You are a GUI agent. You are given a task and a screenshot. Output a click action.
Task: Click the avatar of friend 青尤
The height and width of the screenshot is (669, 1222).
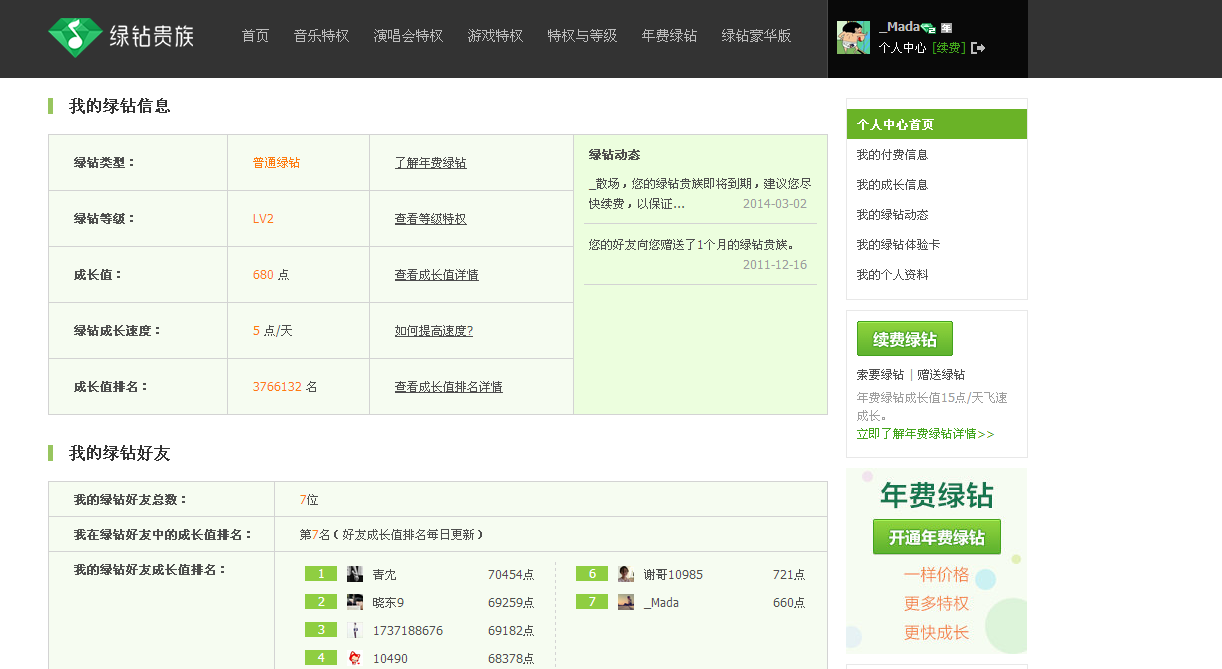point(355,574)
